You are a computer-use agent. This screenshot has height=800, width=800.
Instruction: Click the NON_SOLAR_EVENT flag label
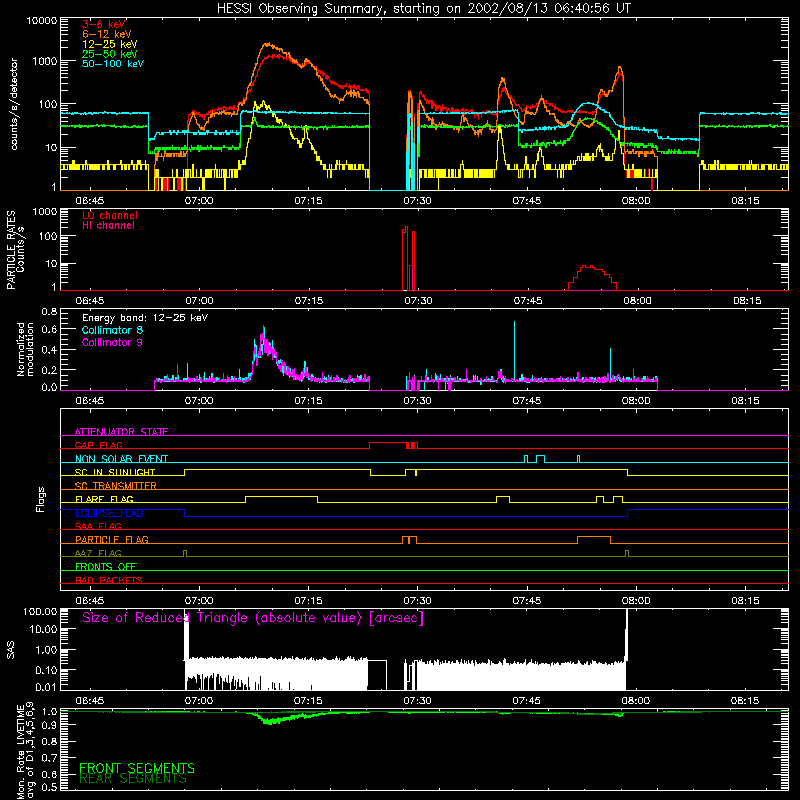pyautogui.click(x=121, y=459)
